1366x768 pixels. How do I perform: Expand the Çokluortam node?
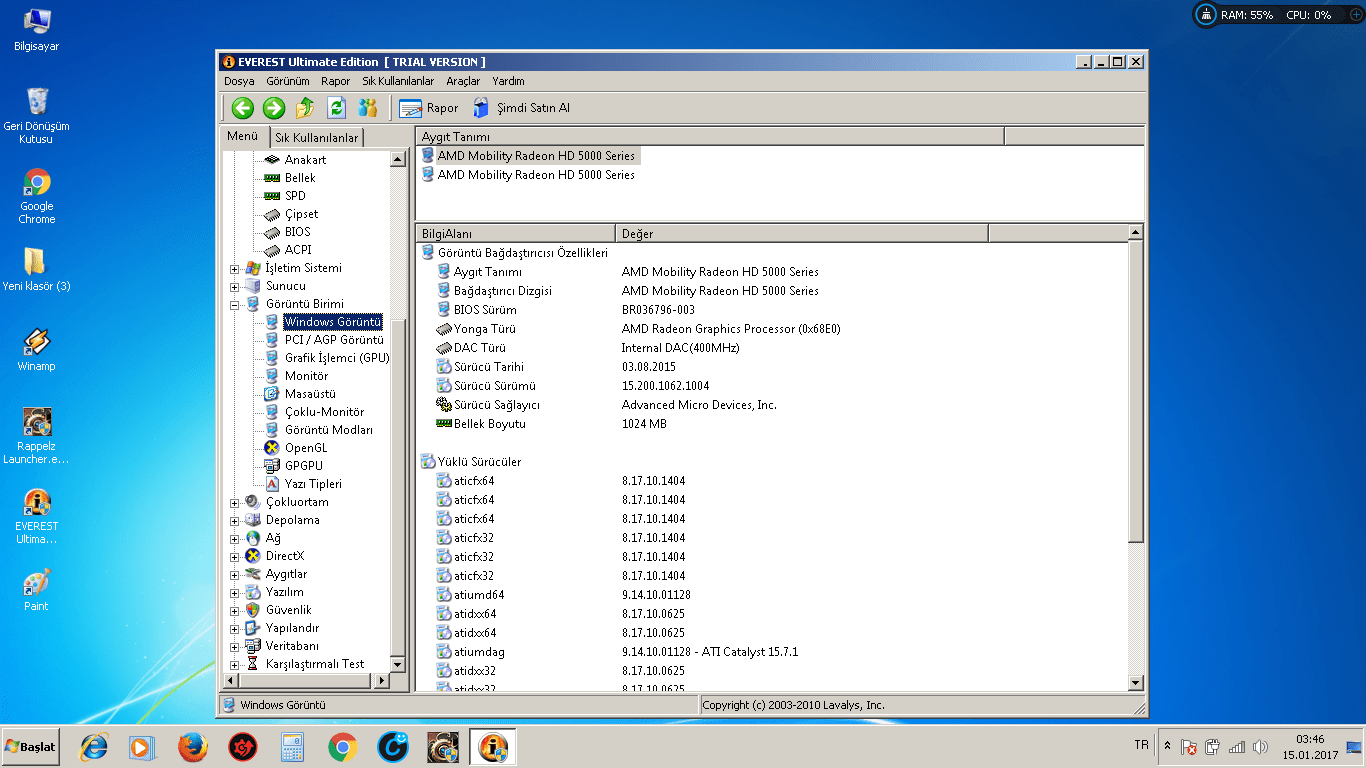235,502
